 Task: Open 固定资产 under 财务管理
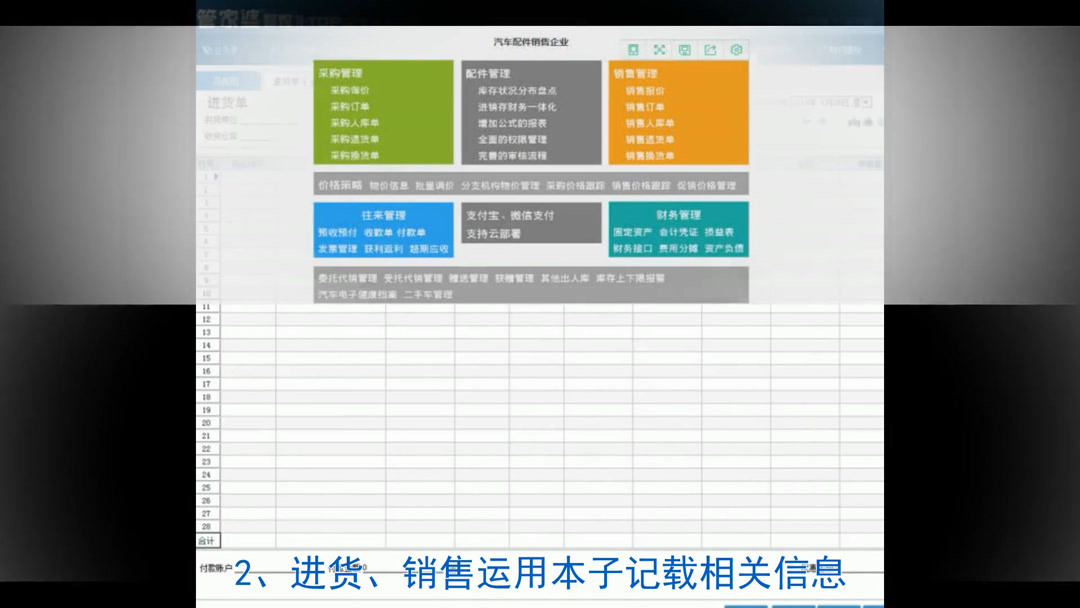(x=632, y=230)
